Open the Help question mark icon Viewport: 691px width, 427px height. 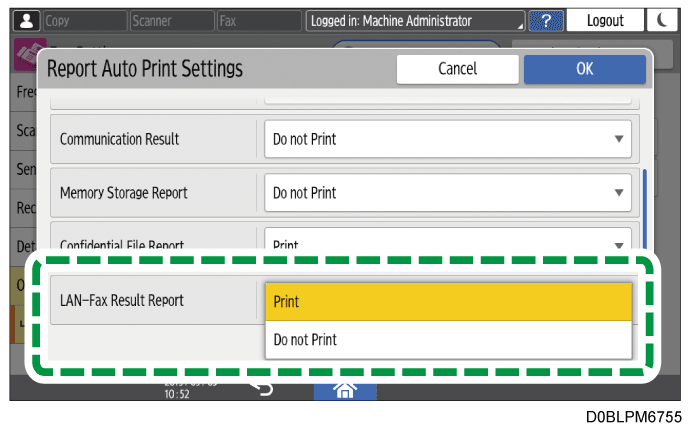point(546,20)
